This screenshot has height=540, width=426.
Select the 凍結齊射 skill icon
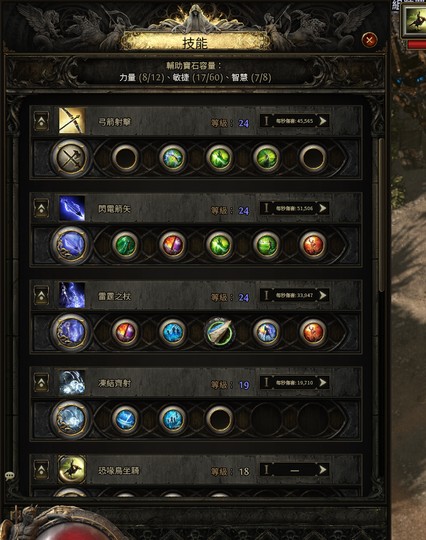[72, 382]
